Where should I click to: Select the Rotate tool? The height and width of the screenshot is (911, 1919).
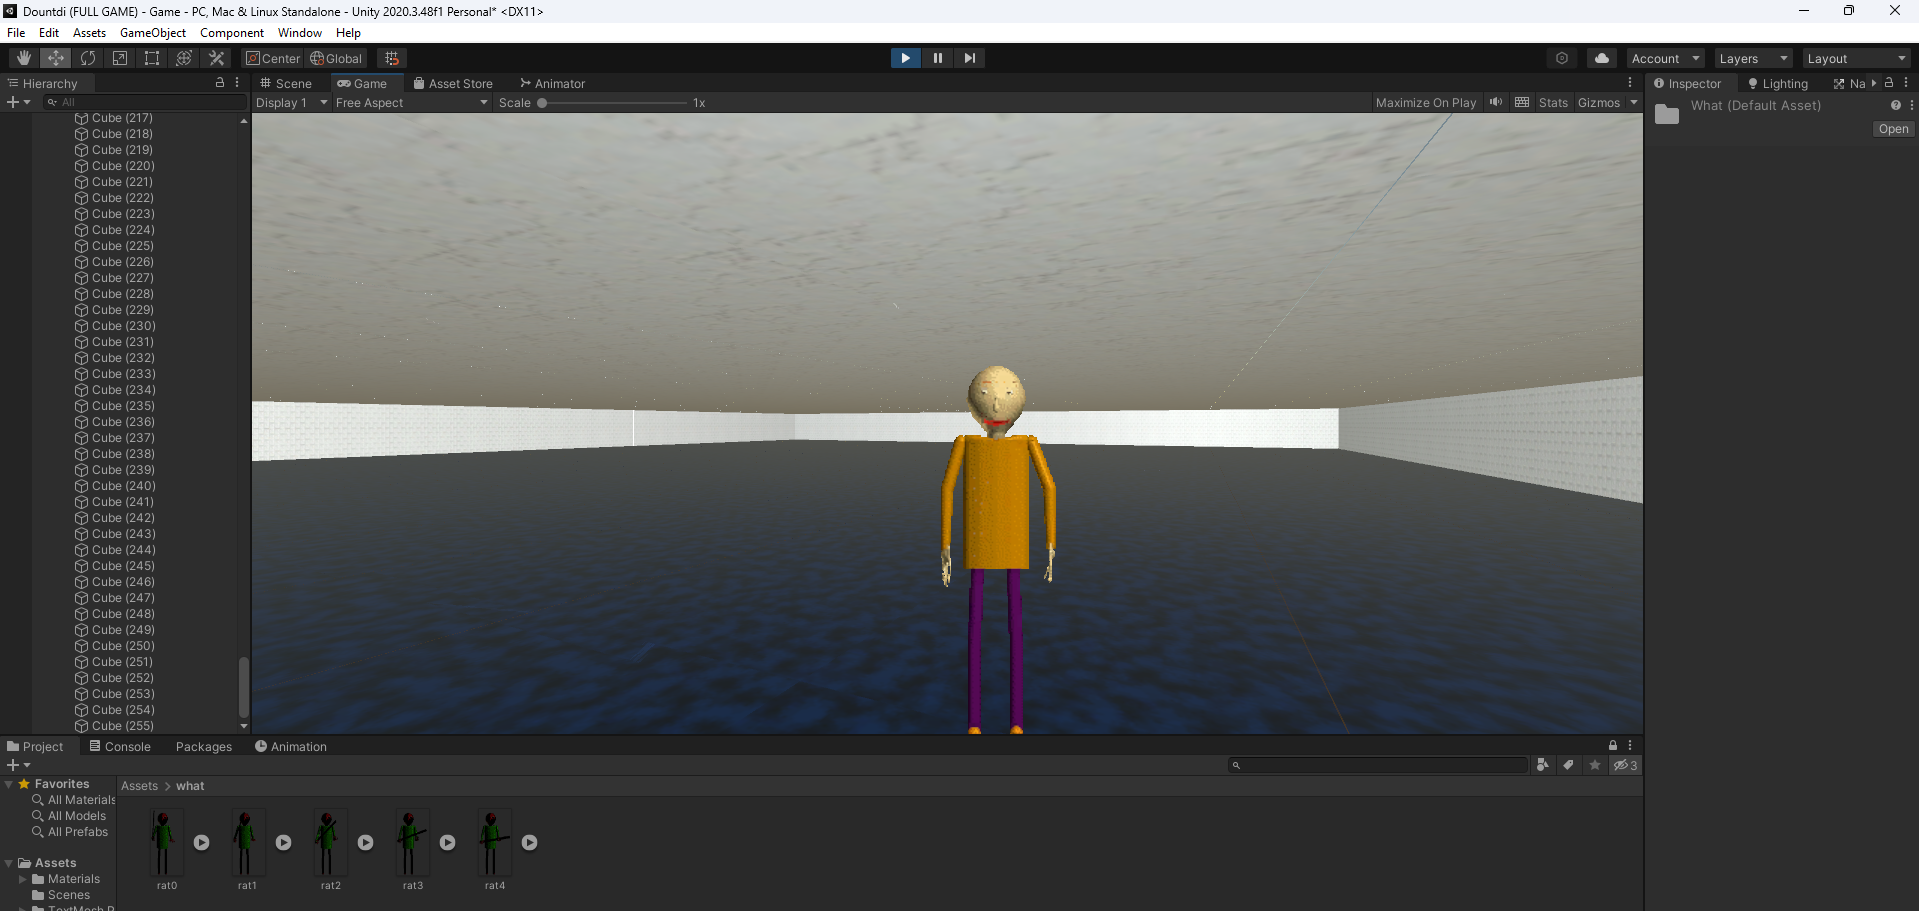tap(88, 58)
